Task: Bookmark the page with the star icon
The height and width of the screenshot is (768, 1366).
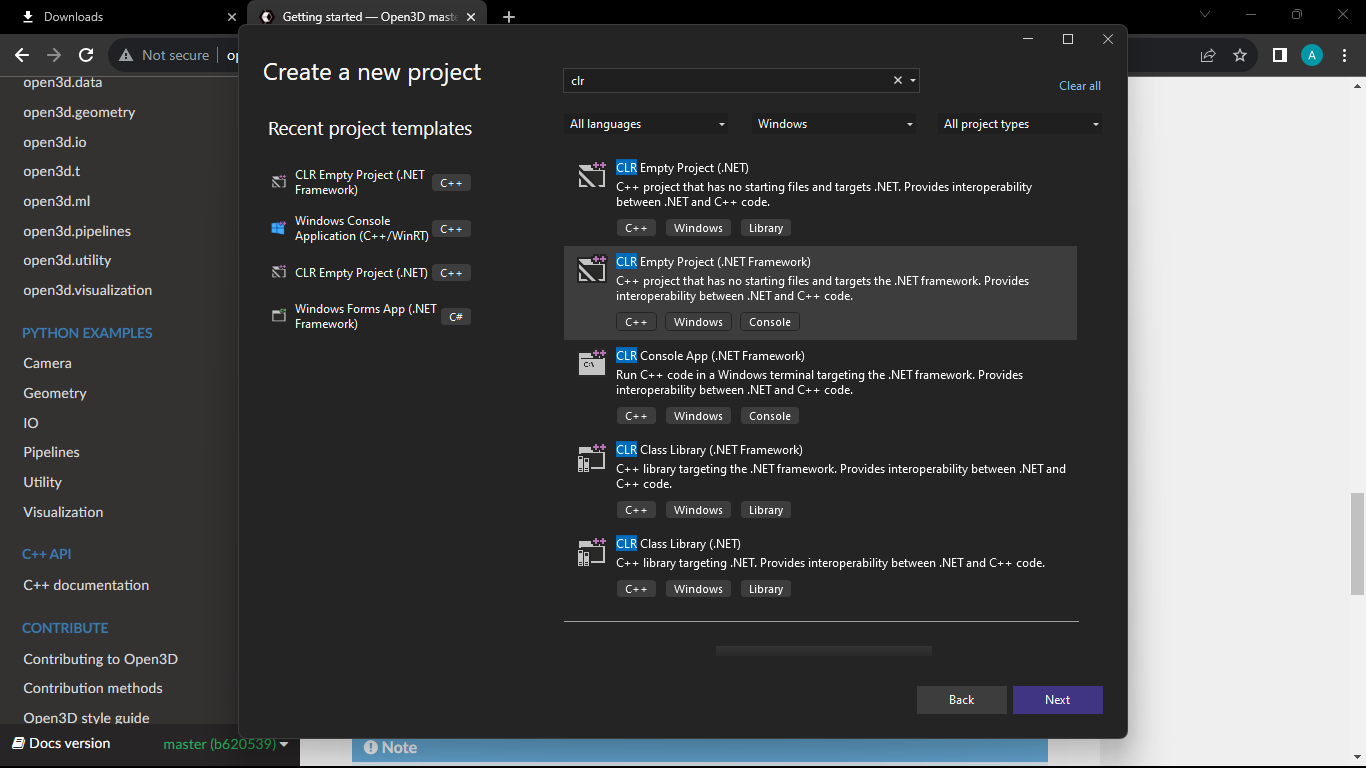Action: pos(1240,55)
